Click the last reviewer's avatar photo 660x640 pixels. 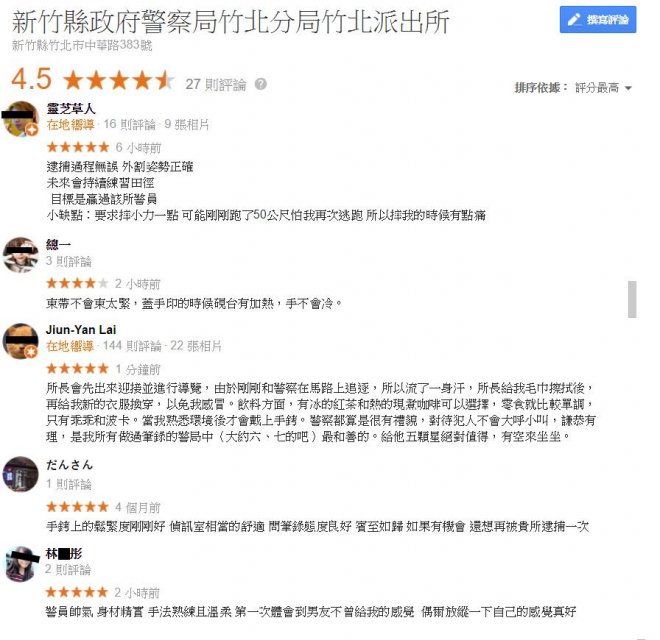(21, 564)
